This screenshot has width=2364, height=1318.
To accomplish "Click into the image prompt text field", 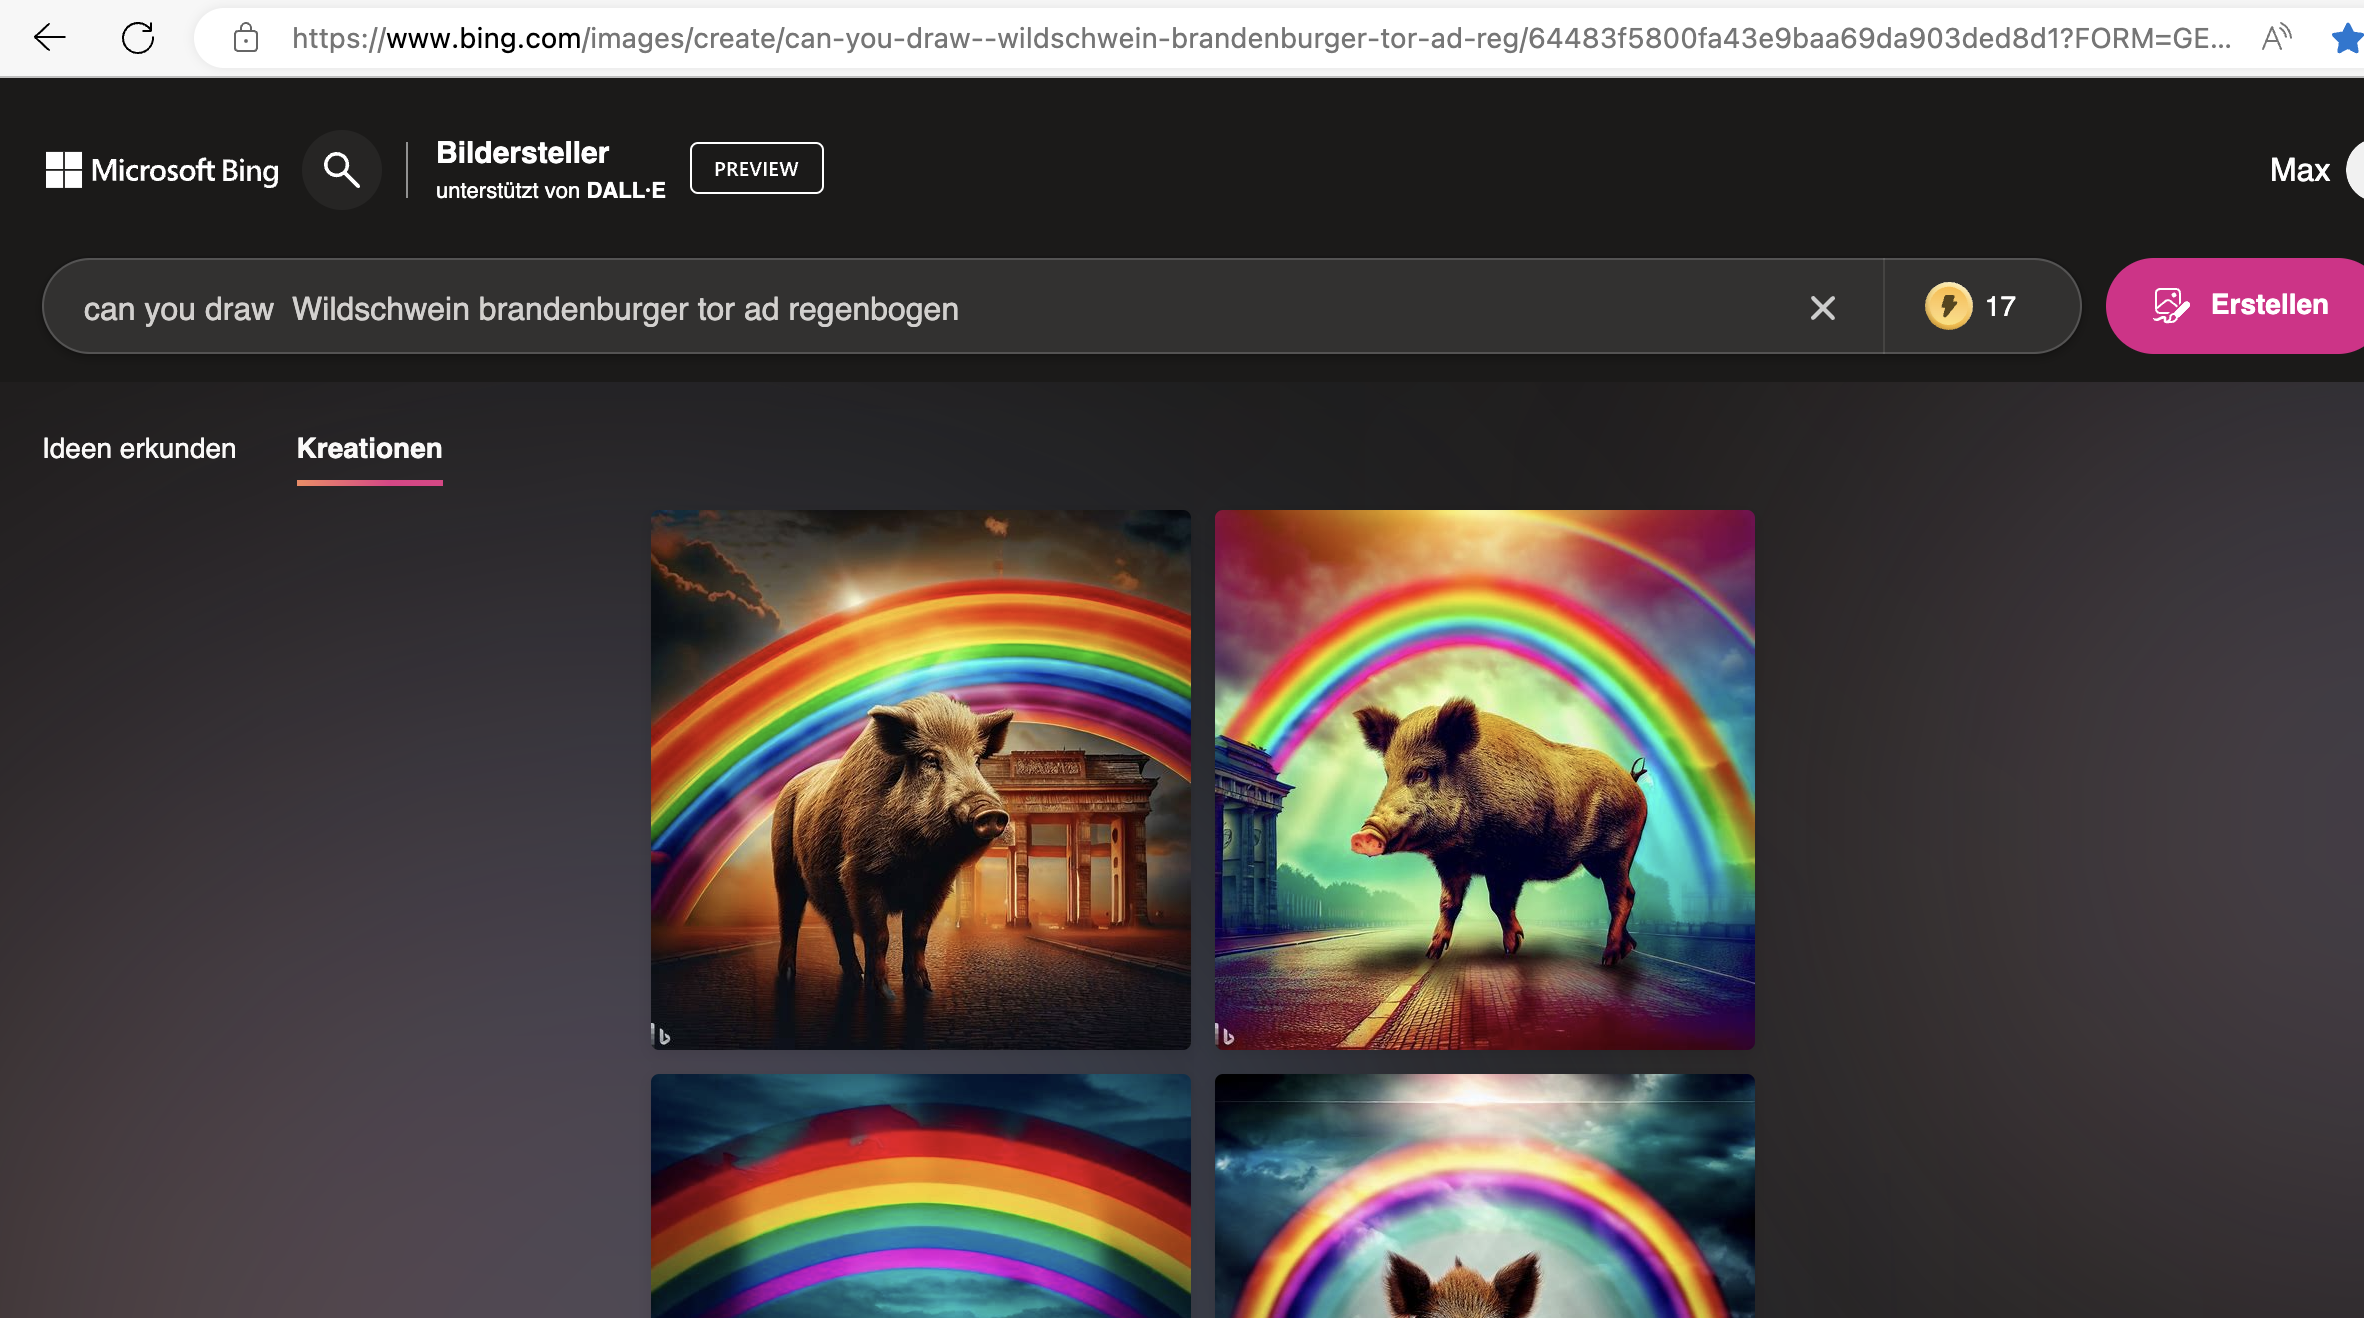I will click(x=900, y=308).
